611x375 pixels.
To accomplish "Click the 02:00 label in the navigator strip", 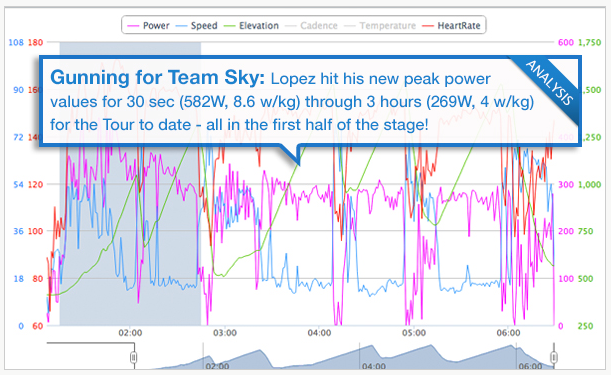I will [x=217, y=366].
